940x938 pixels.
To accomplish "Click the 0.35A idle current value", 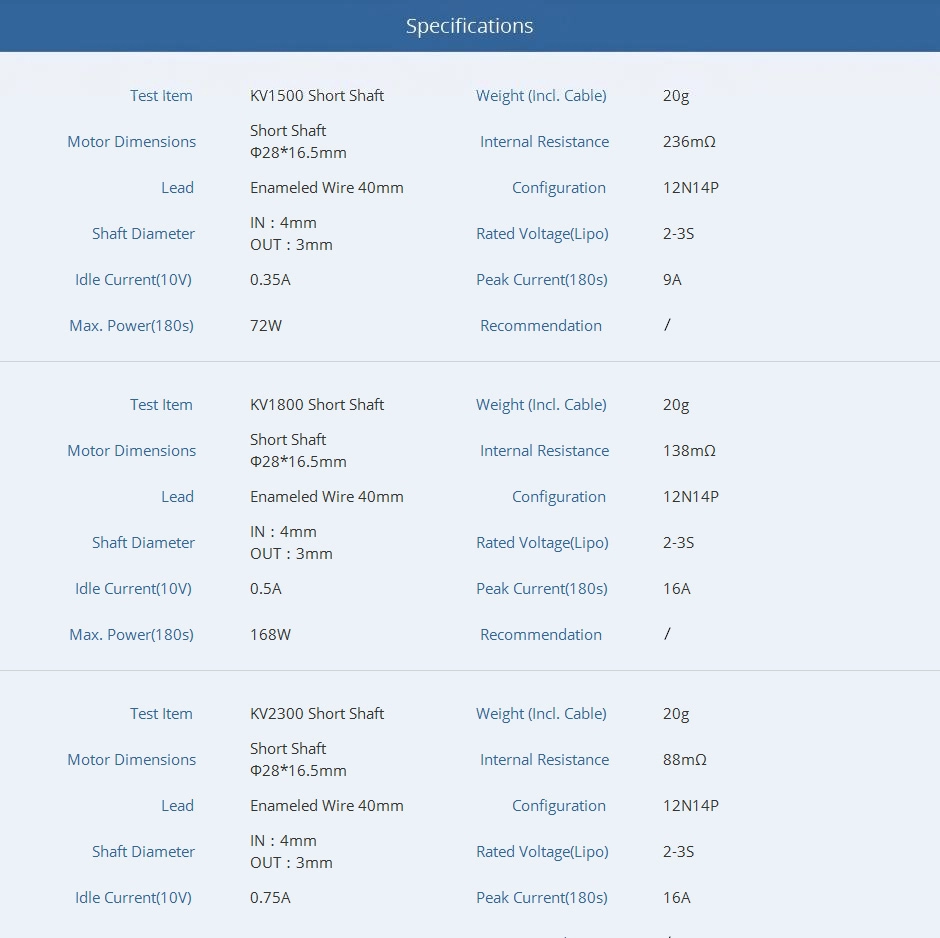I will pos(270,280).
